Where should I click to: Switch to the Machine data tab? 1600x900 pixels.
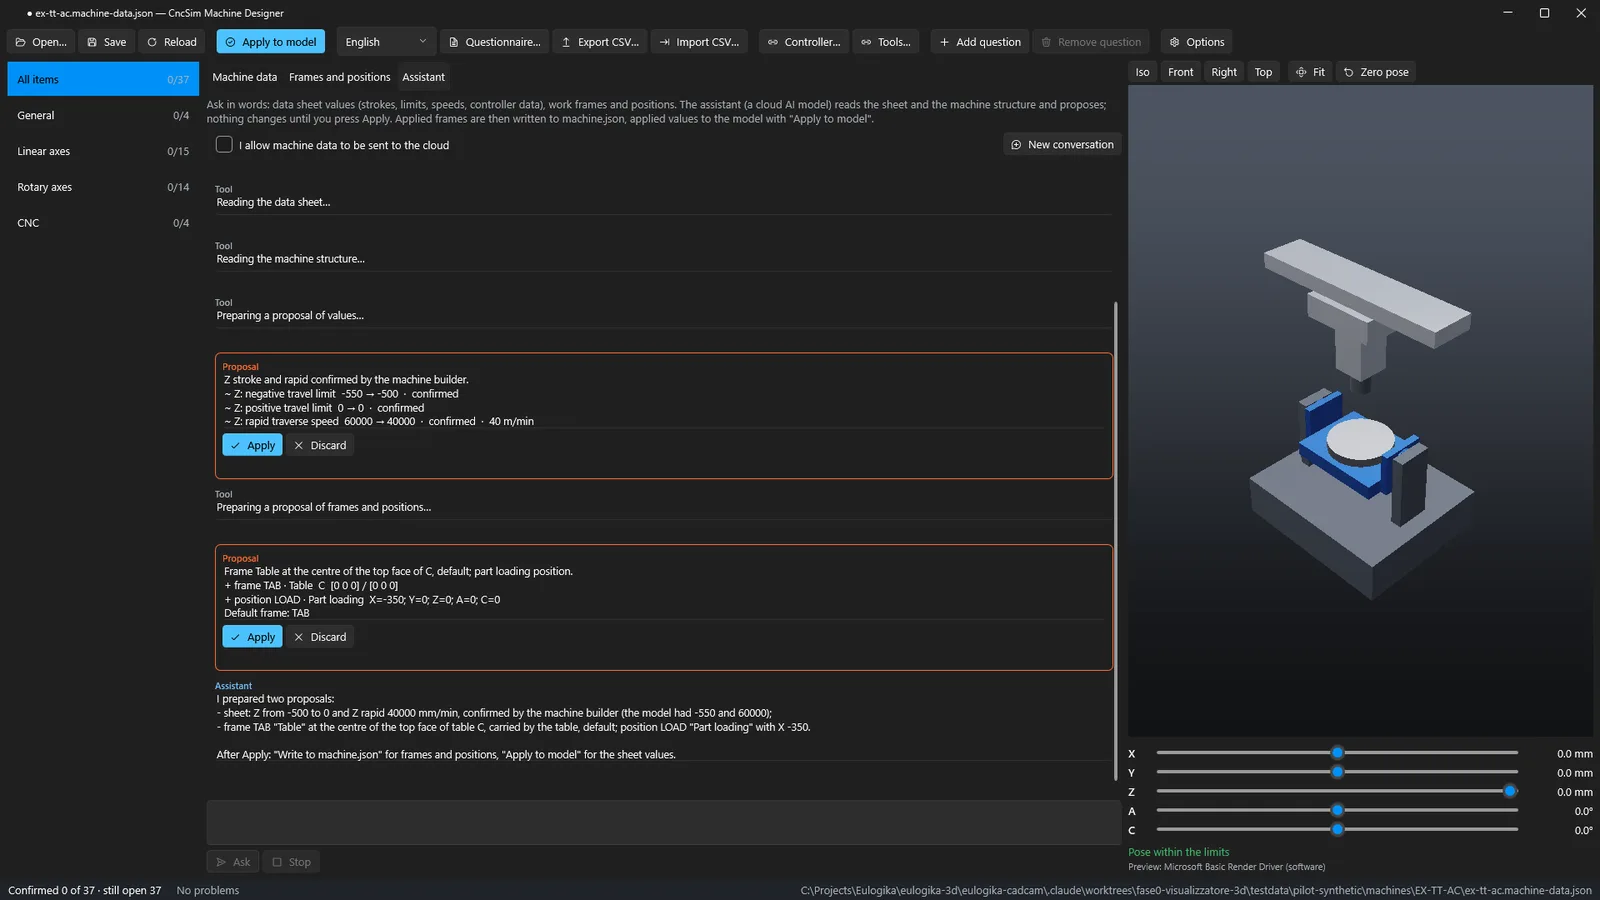pyautogui.click(x=244, y=77)
